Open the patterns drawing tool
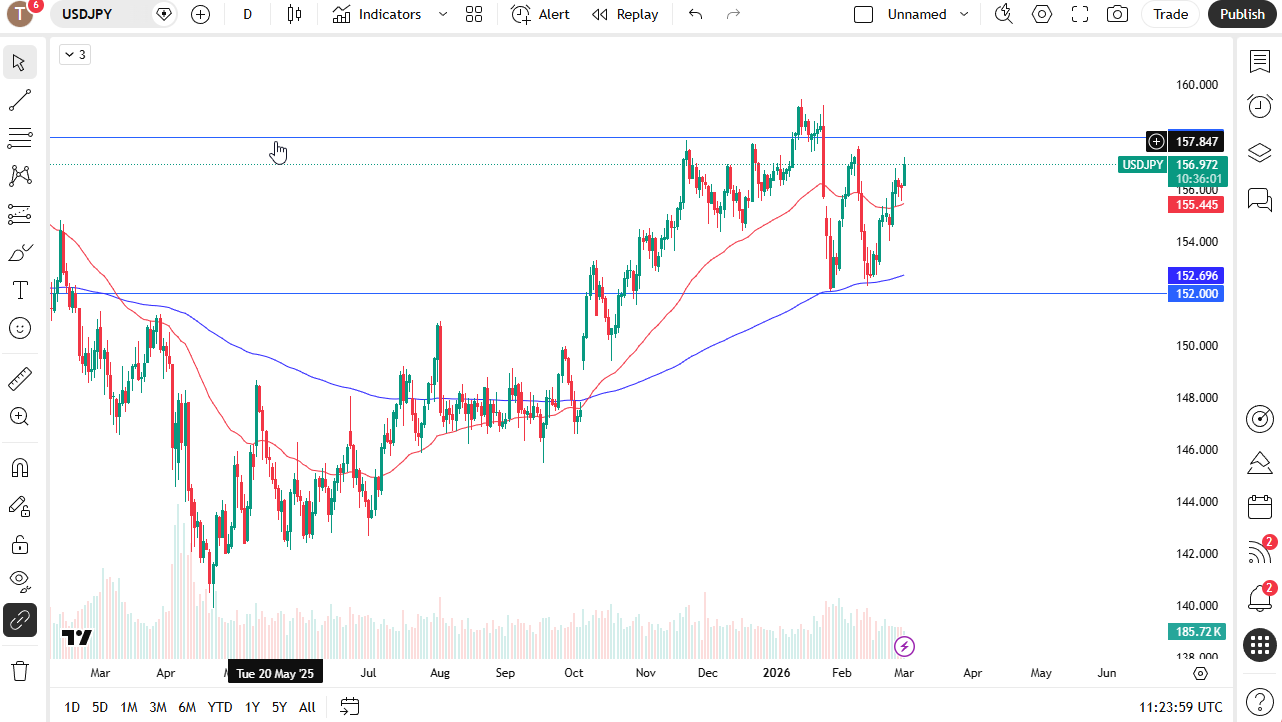The image size is (1282, 722). (20, 176)
